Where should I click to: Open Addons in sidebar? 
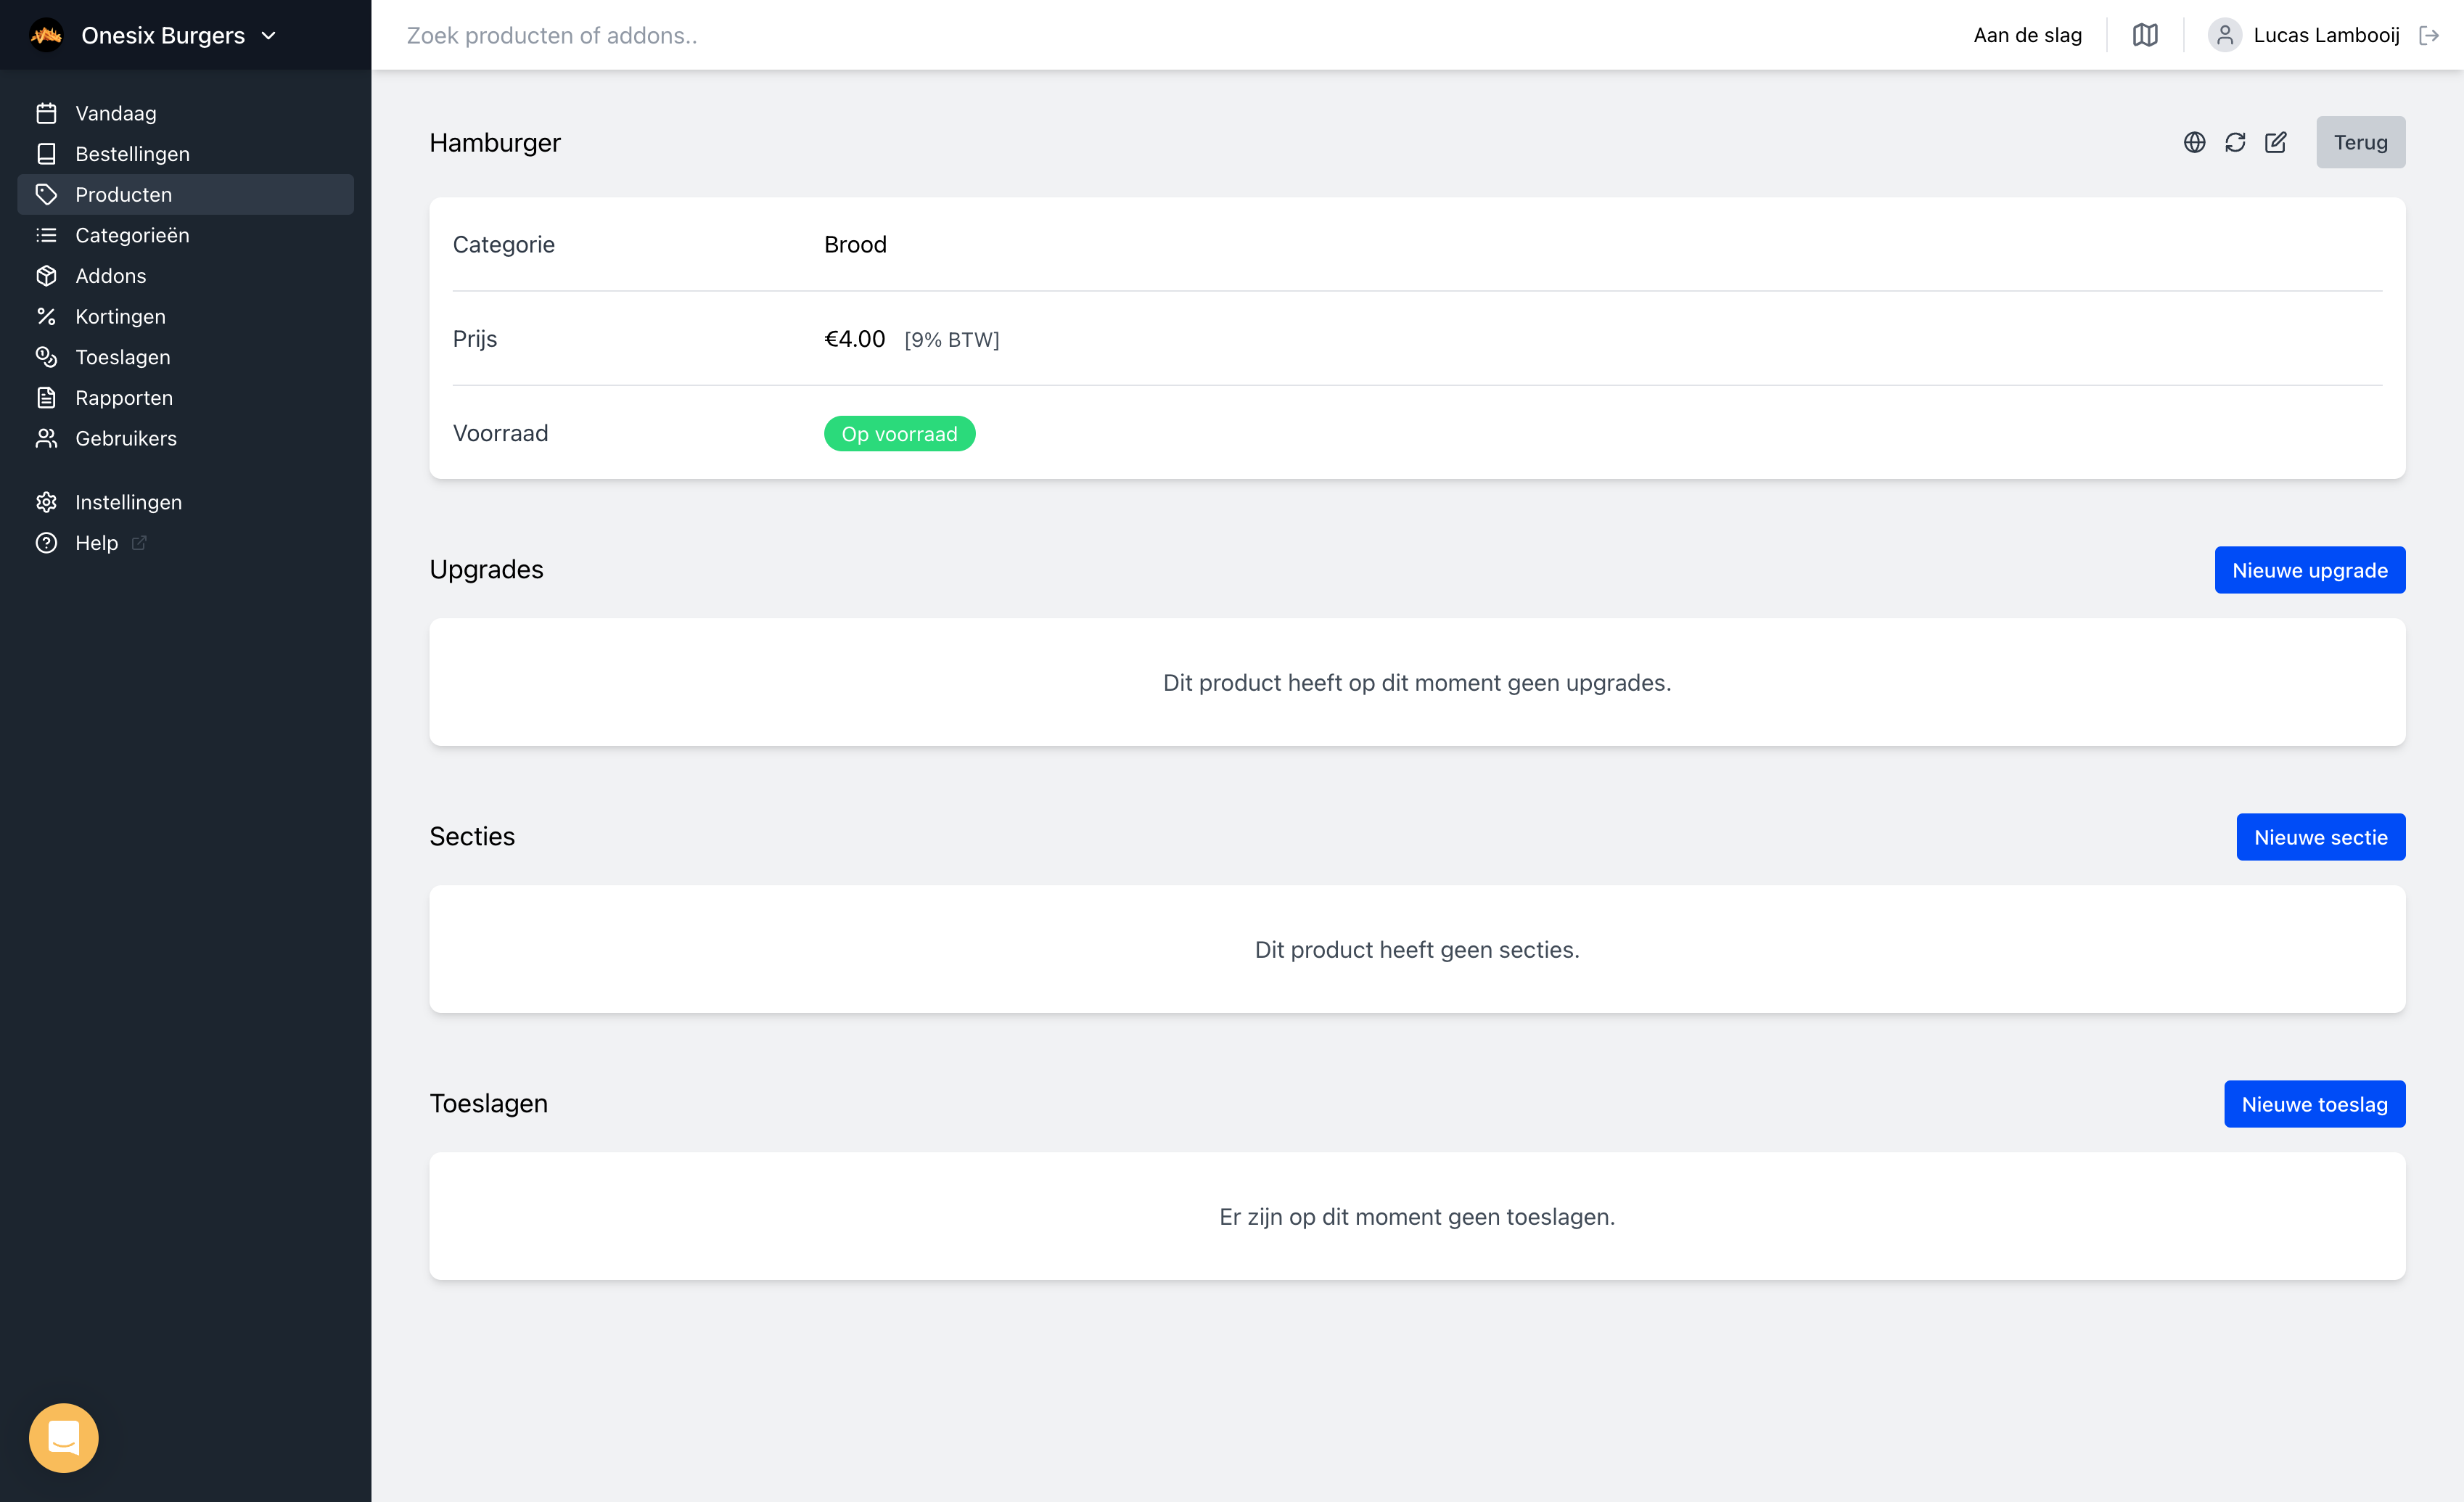[185, 276]
